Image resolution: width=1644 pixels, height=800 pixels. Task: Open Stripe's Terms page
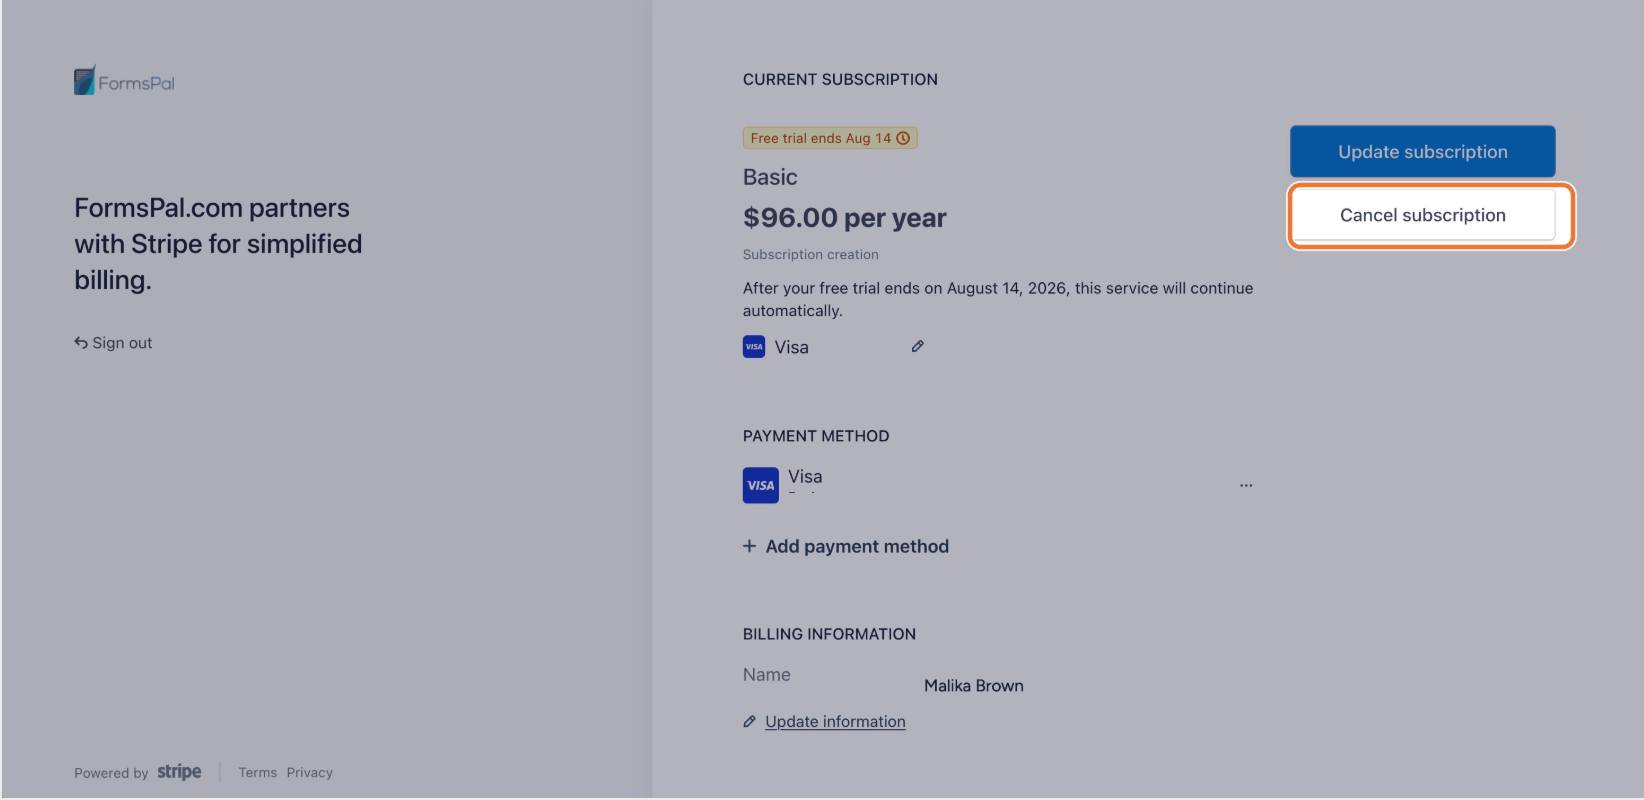257,773
